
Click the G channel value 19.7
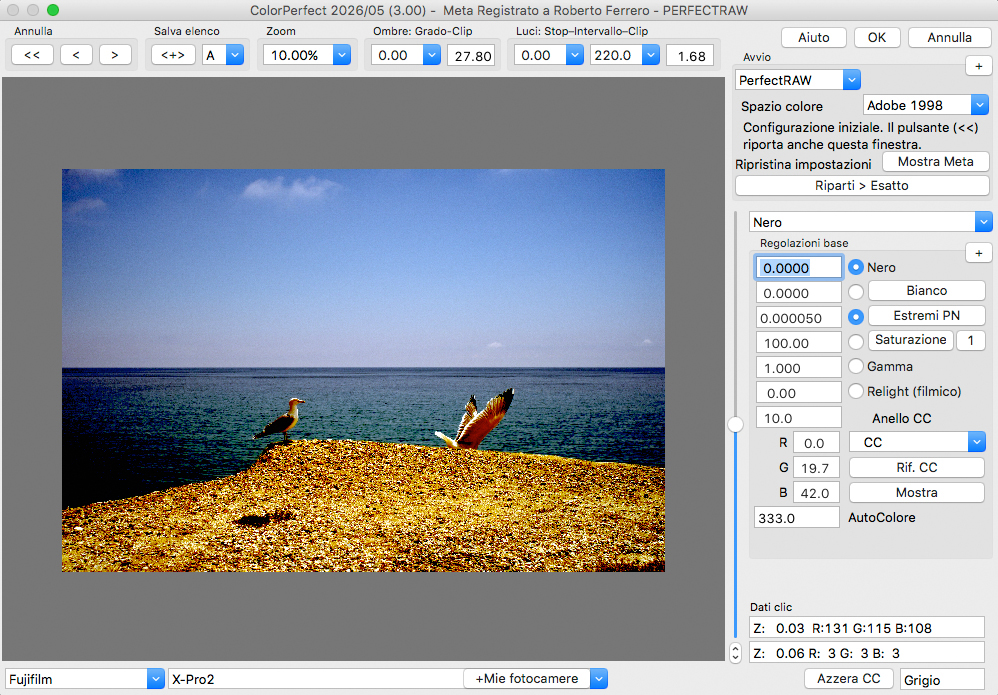point(816,468)
